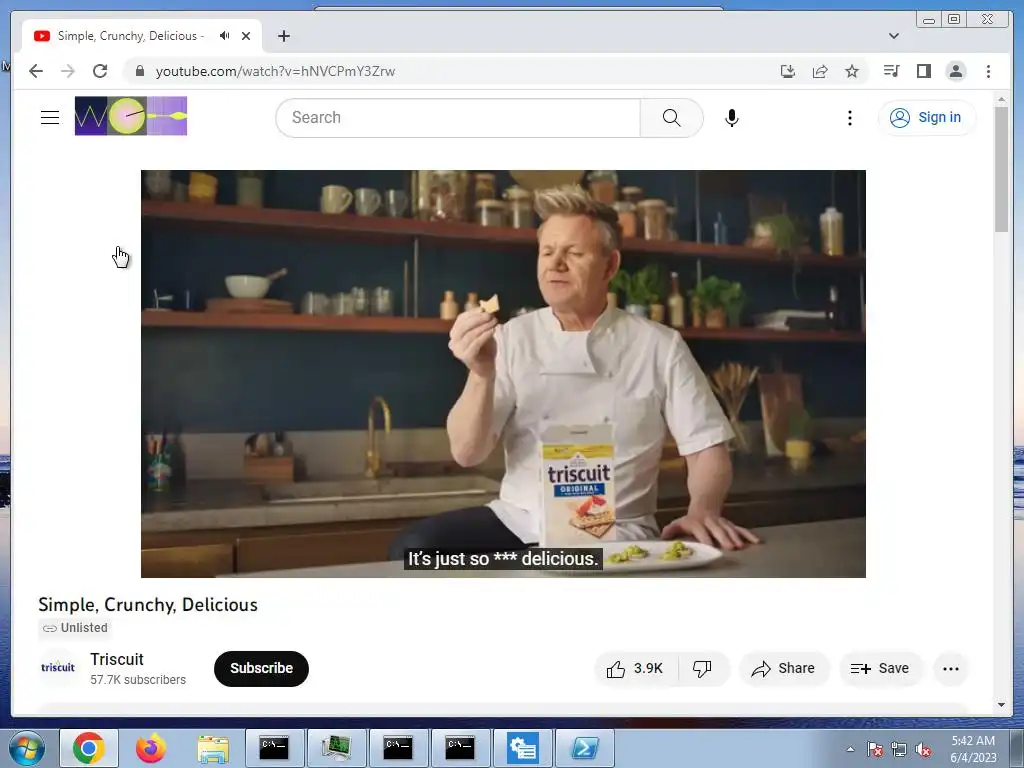Click the Share button
1024x768 pixels.
[784, 669]
